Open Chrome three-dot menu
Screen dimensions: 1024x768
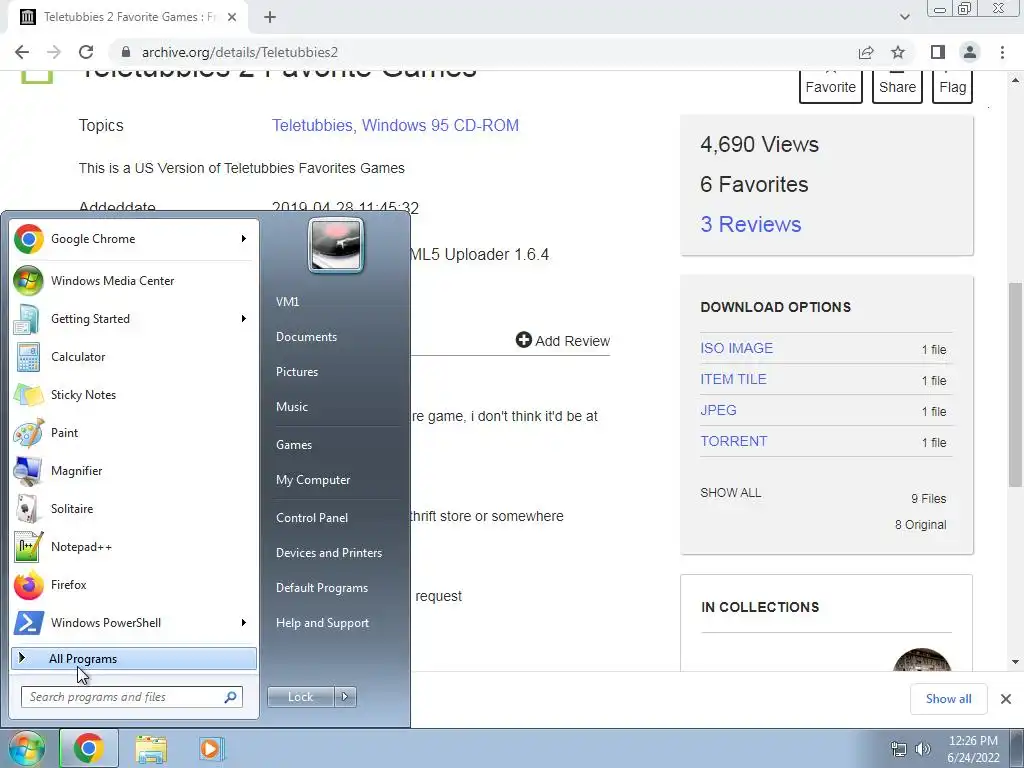click(1002, 52)
